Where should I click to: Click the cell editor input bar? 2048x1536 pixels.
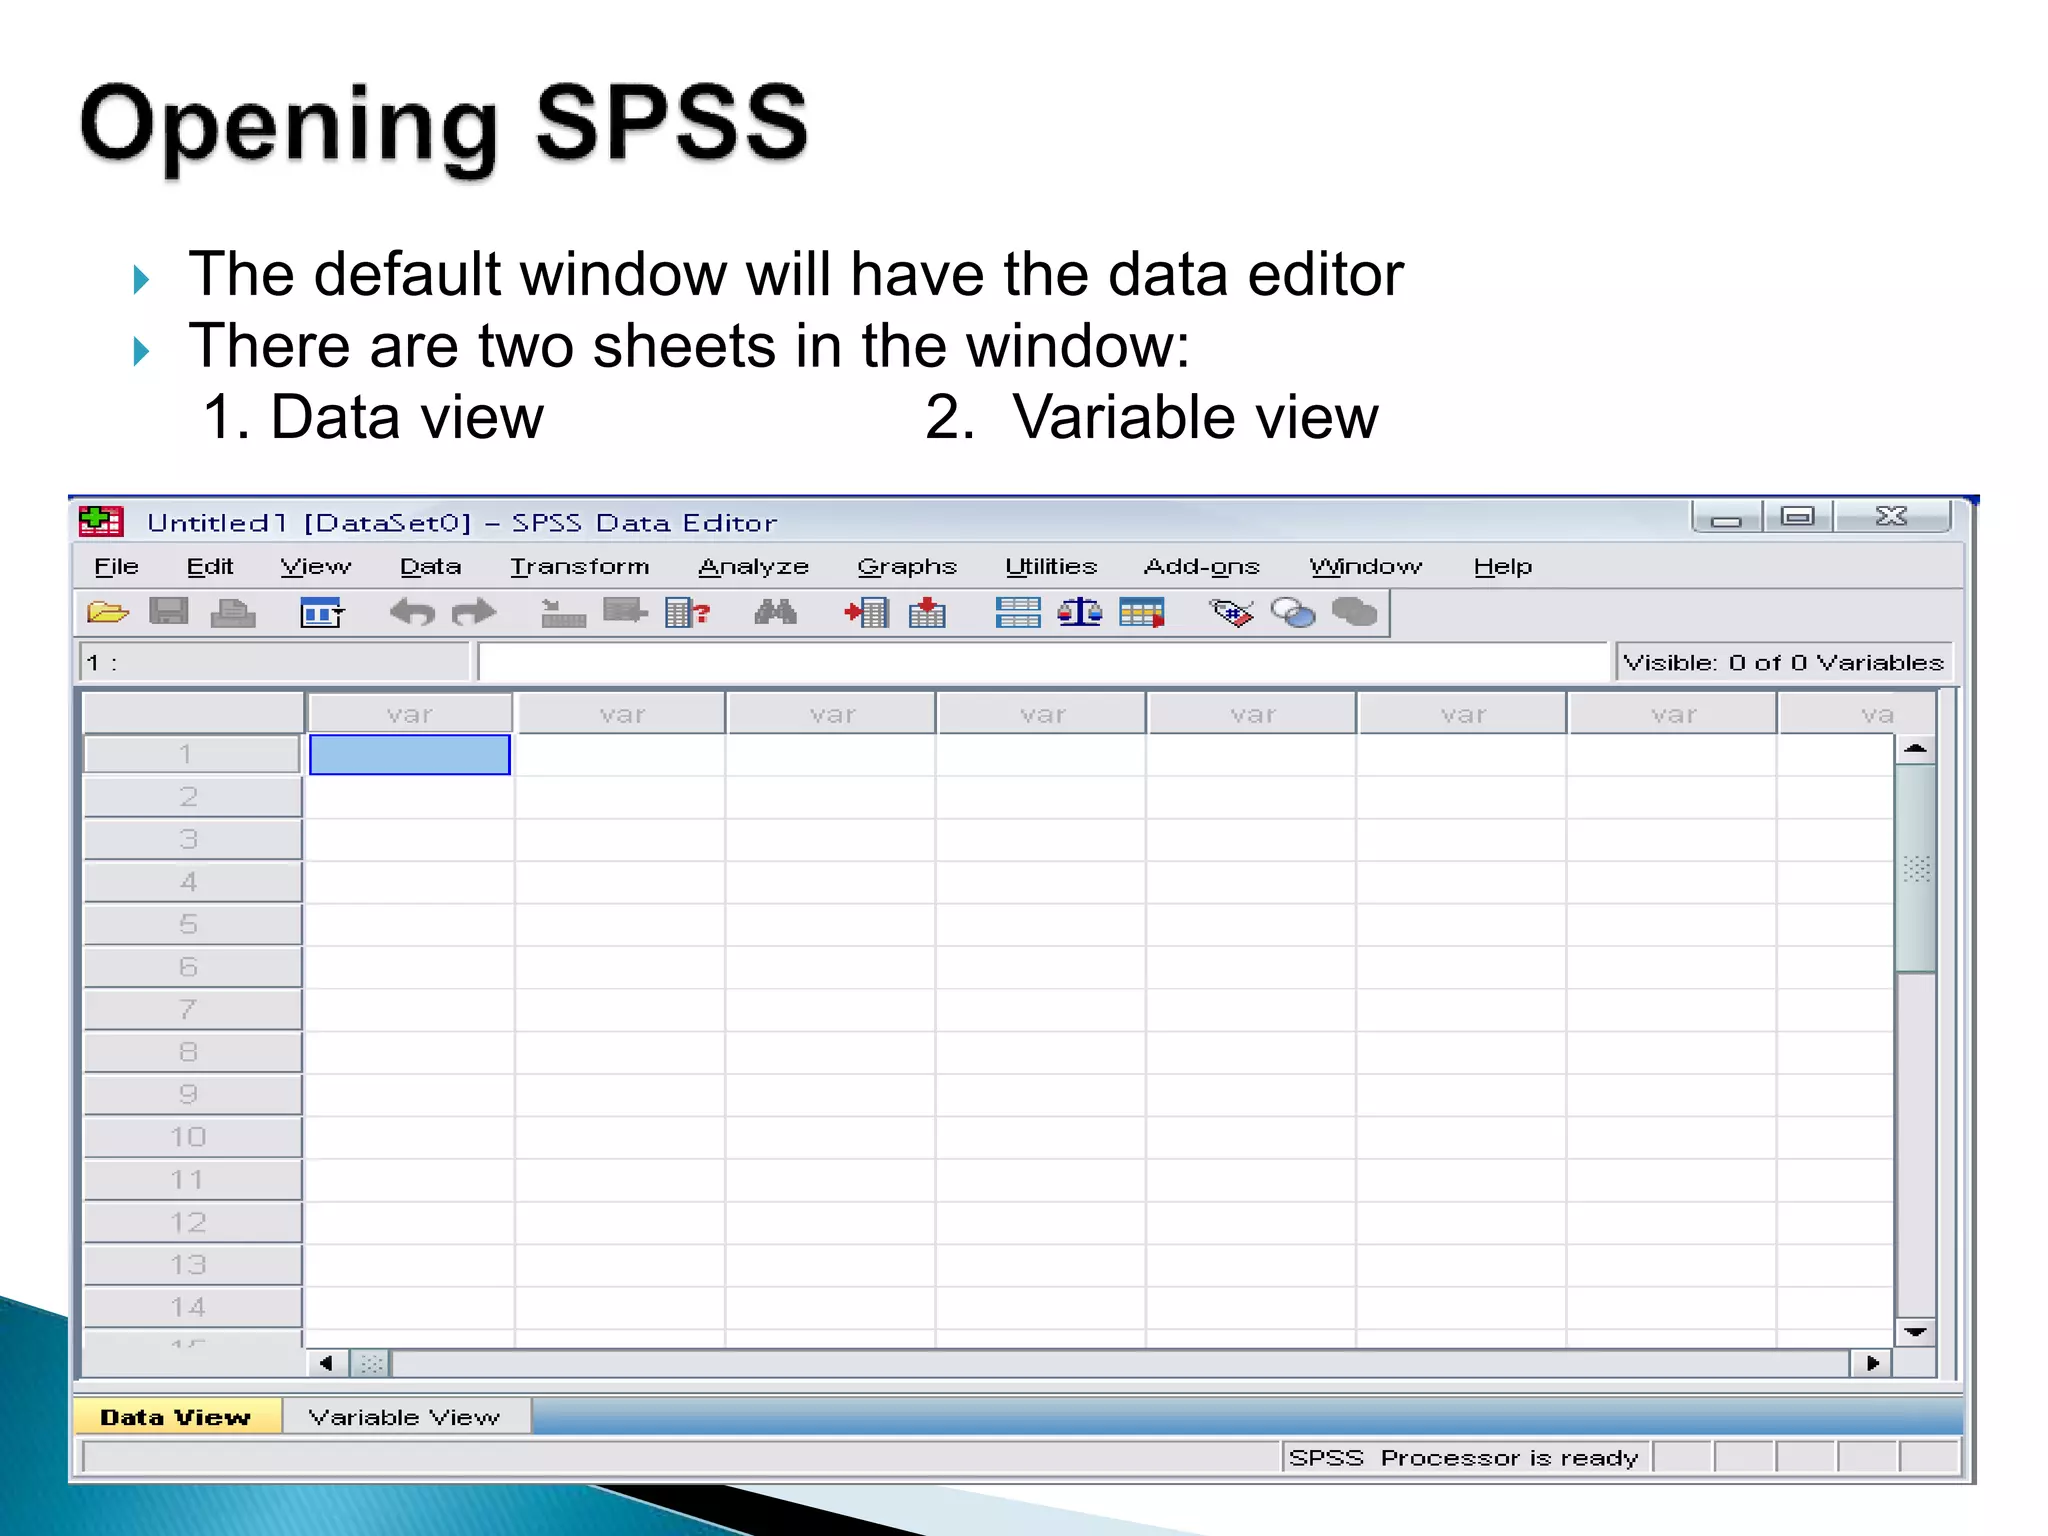pyautogui.click(x=1042, y=662)
